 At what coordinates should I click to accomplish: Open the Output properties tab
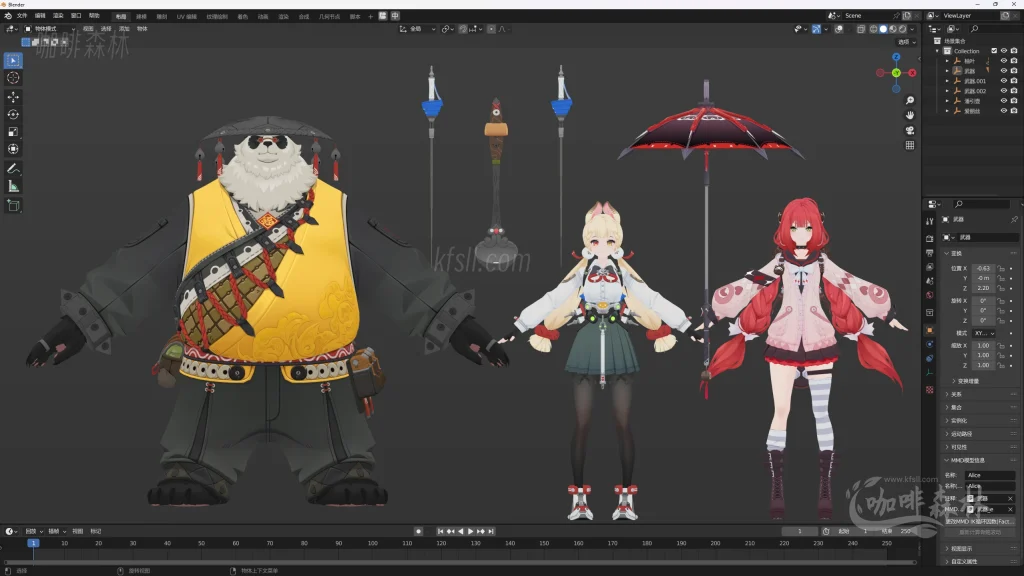(x=930, y=253)
